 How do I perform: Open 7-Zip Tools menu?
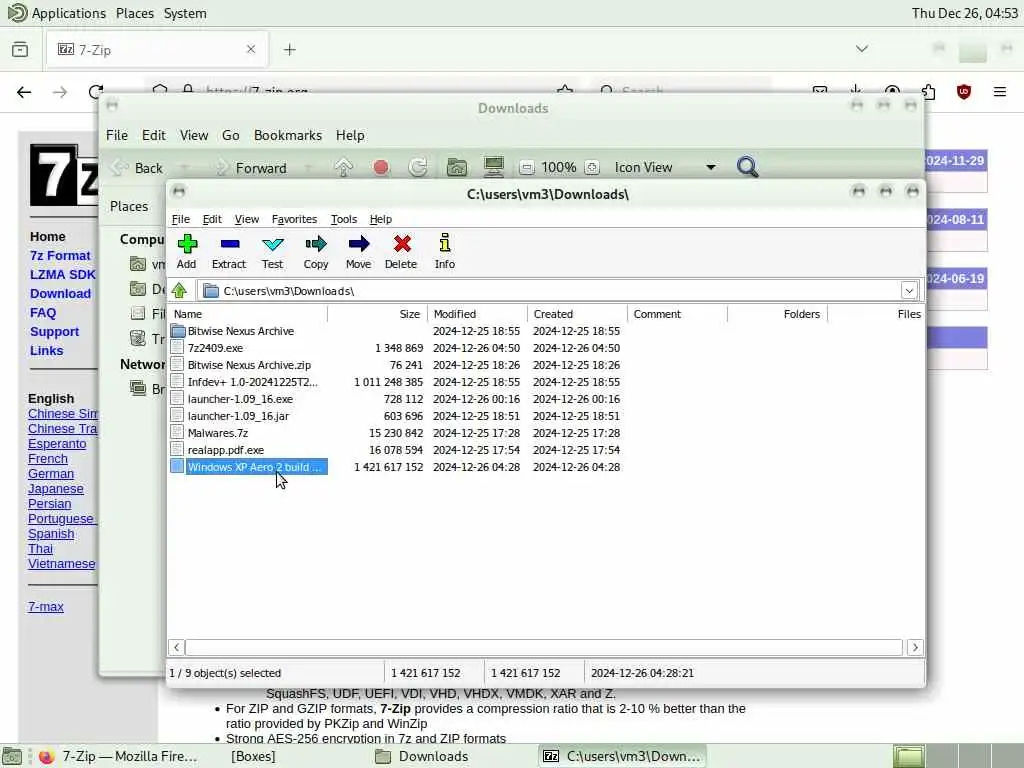pyautogui.click(x=344, y=219)
